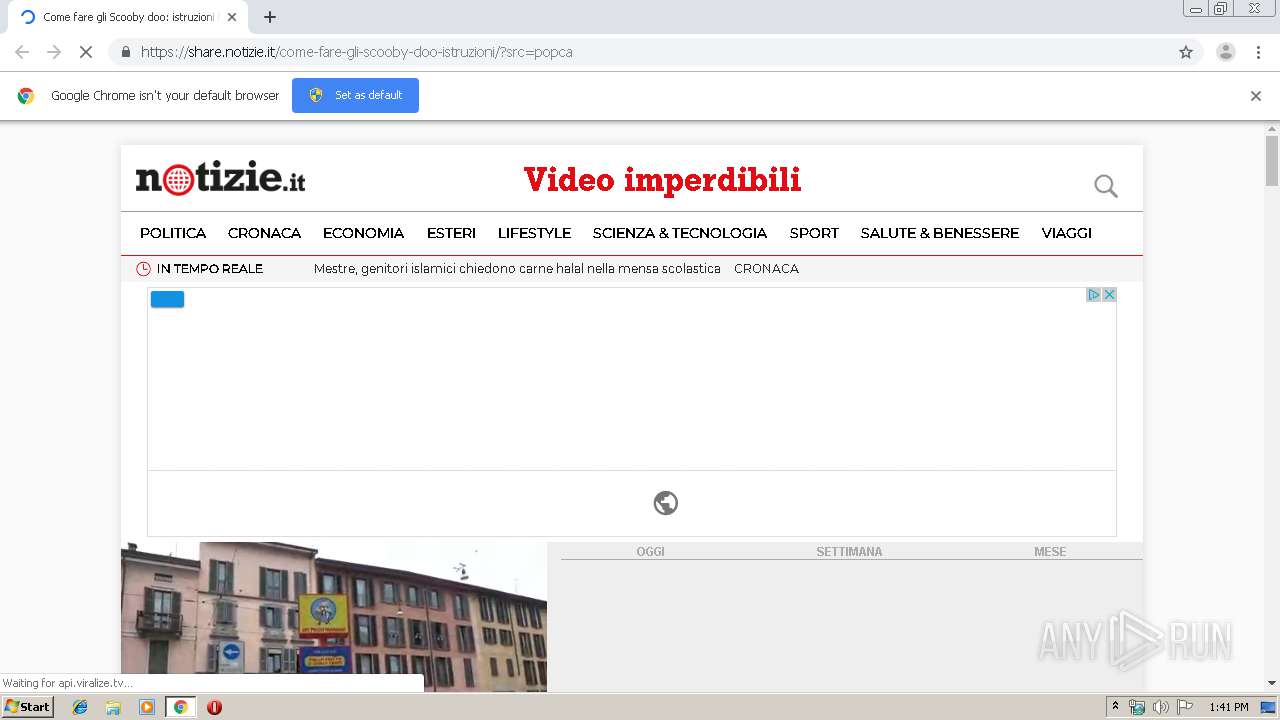Close the ad with X icon
1280x720 pixels.
click(1109, 295)
